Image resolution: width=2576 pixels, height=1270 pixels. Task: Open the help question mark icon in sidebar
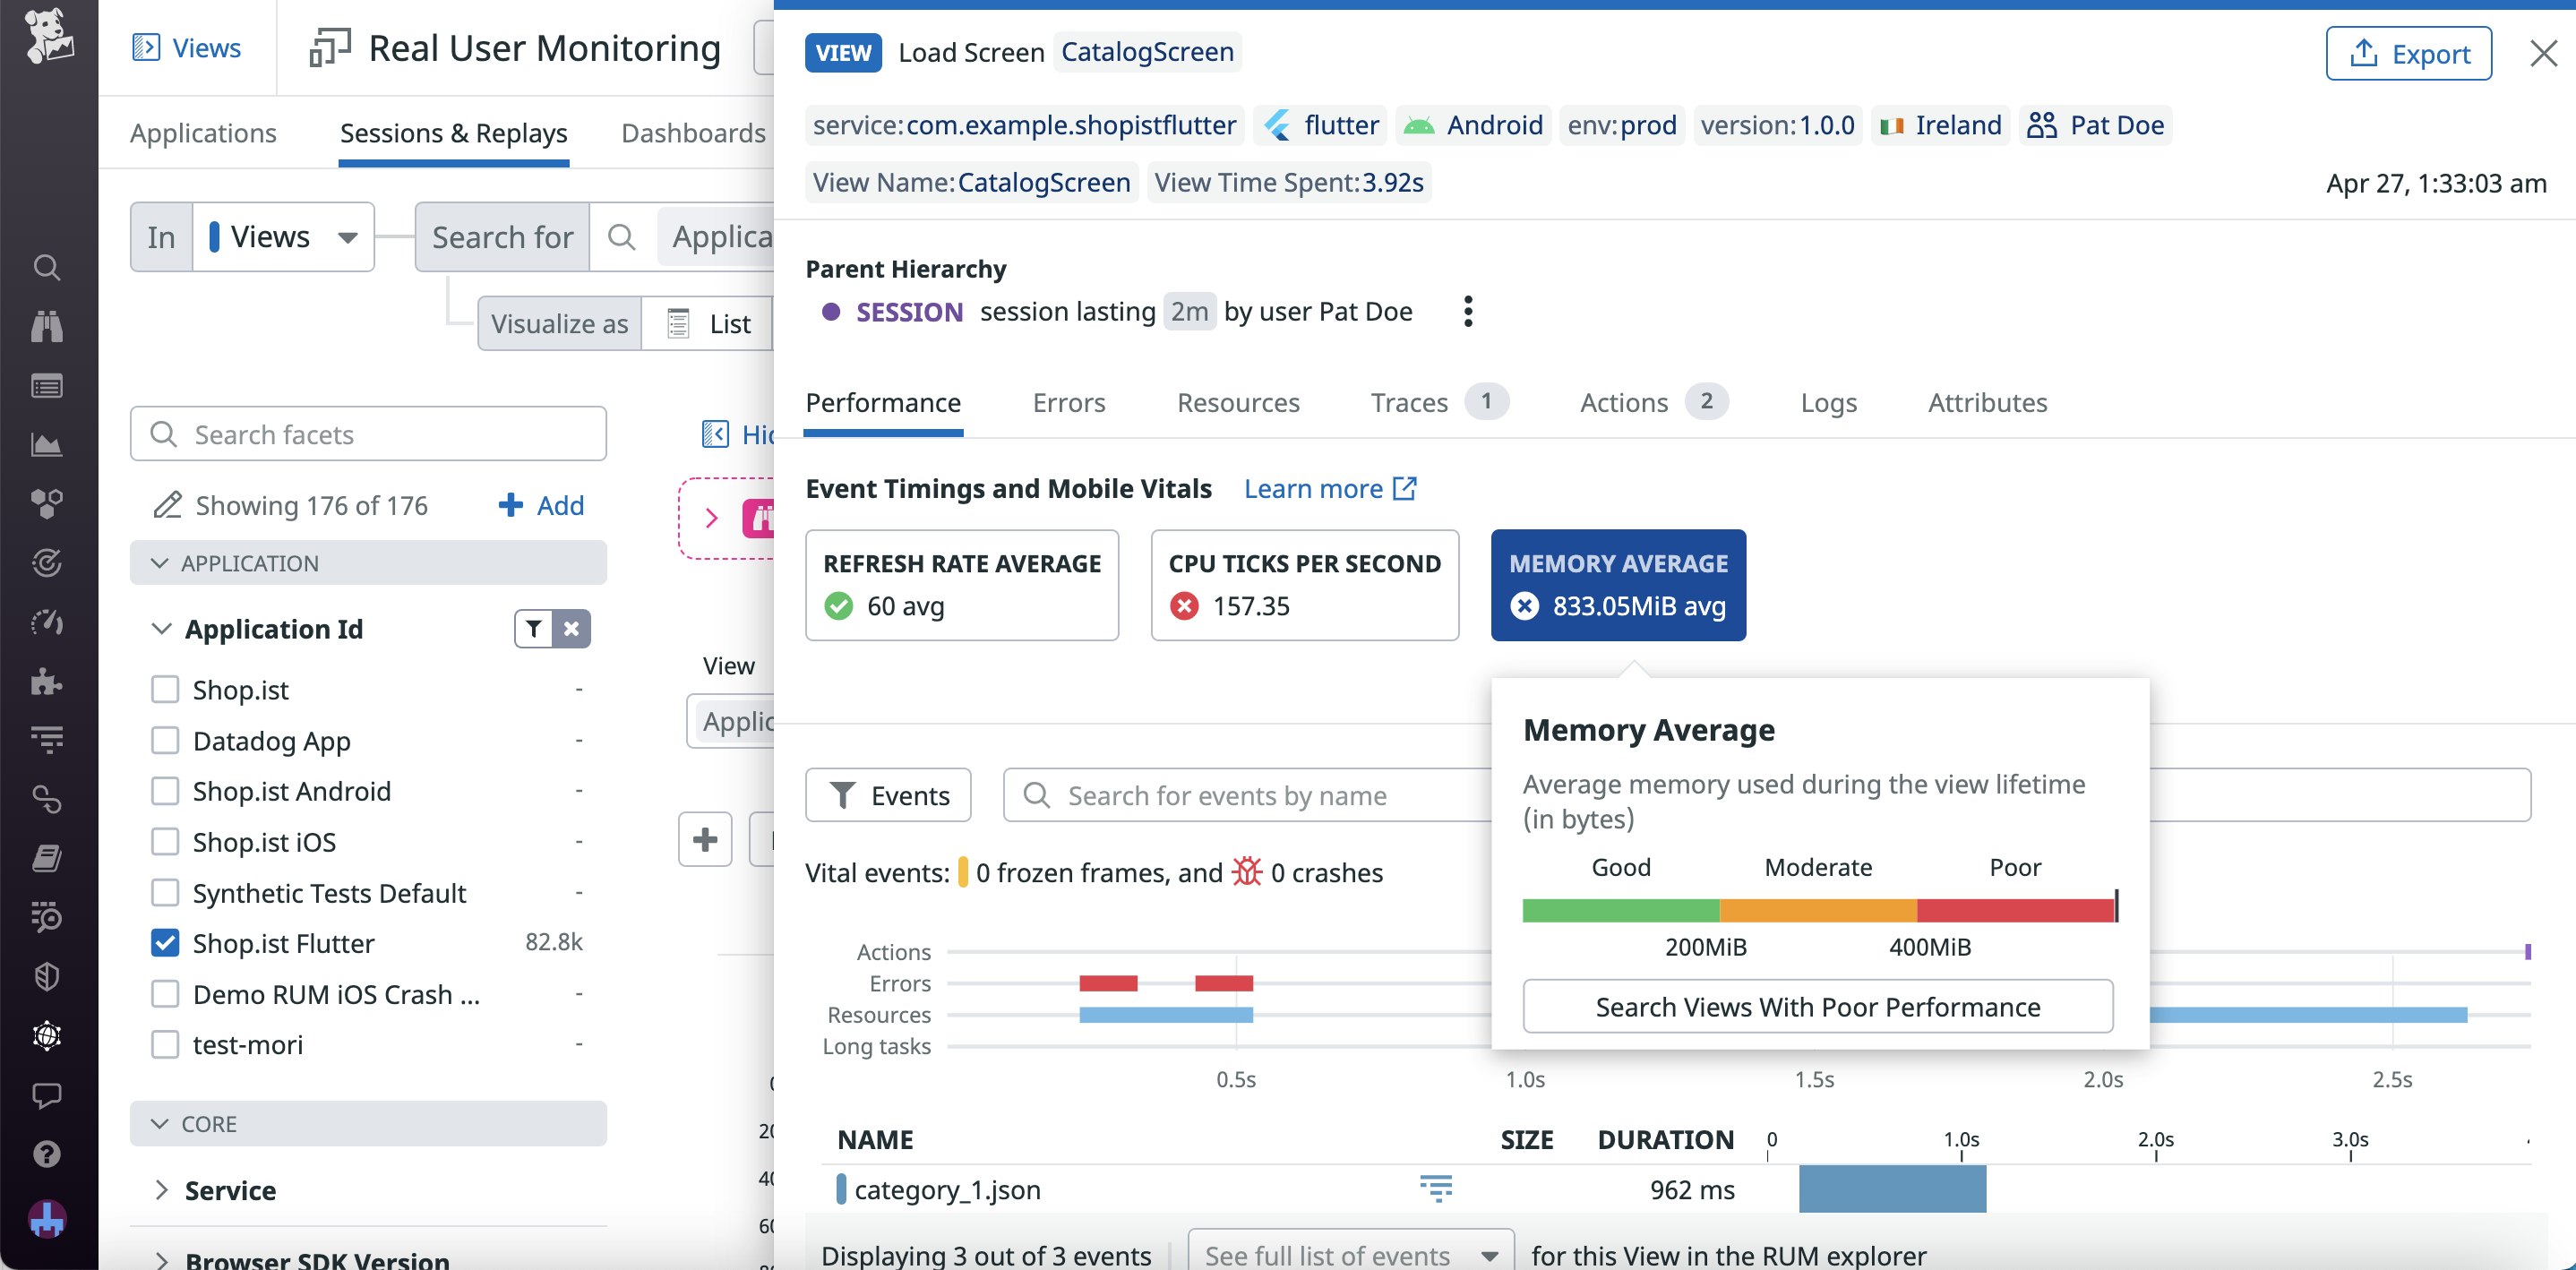click(x=47, y=1155)
